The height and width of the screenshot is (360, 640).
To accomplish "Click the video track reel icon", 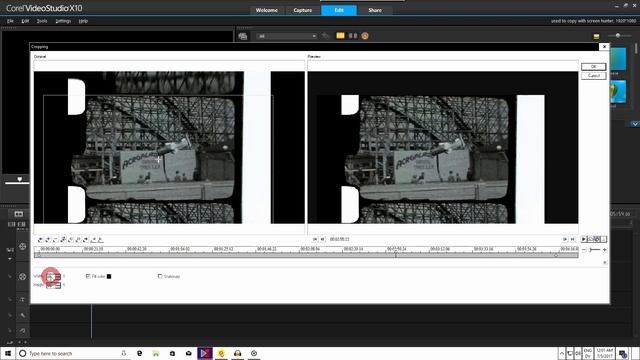I will [x=22, y=247].
